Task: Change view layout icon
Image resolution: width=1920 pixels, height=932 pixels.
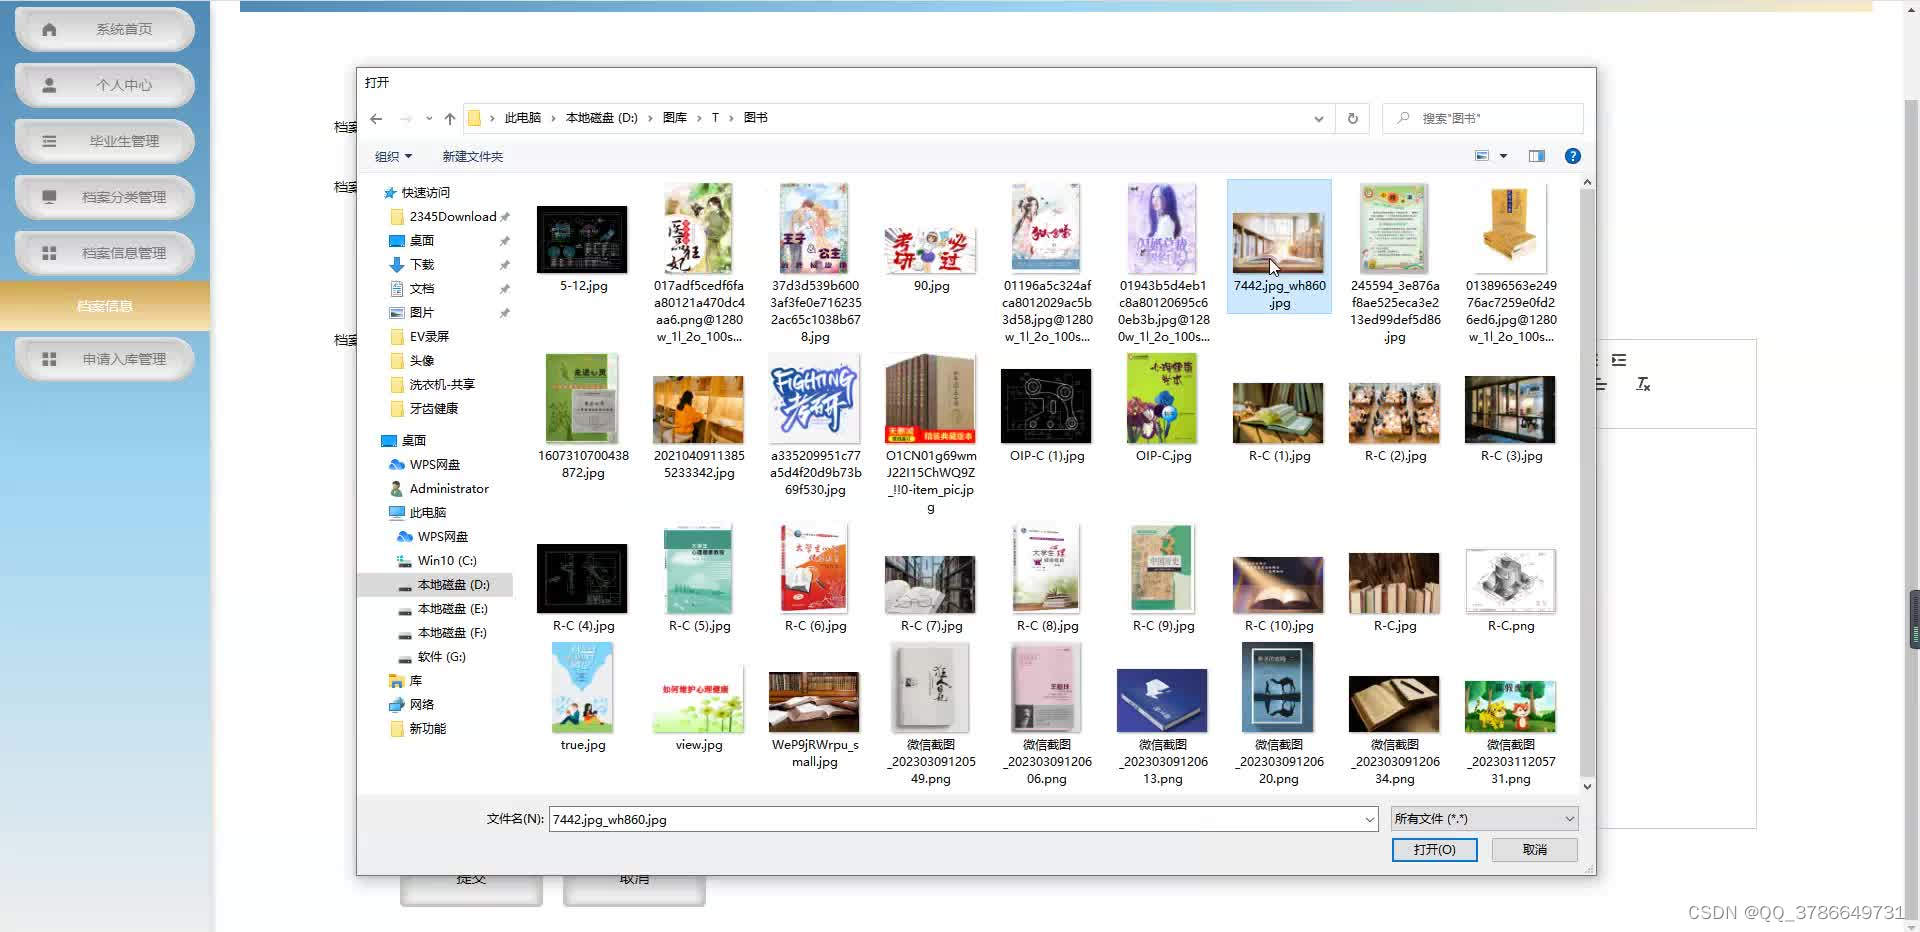Action: point(1482,156)
